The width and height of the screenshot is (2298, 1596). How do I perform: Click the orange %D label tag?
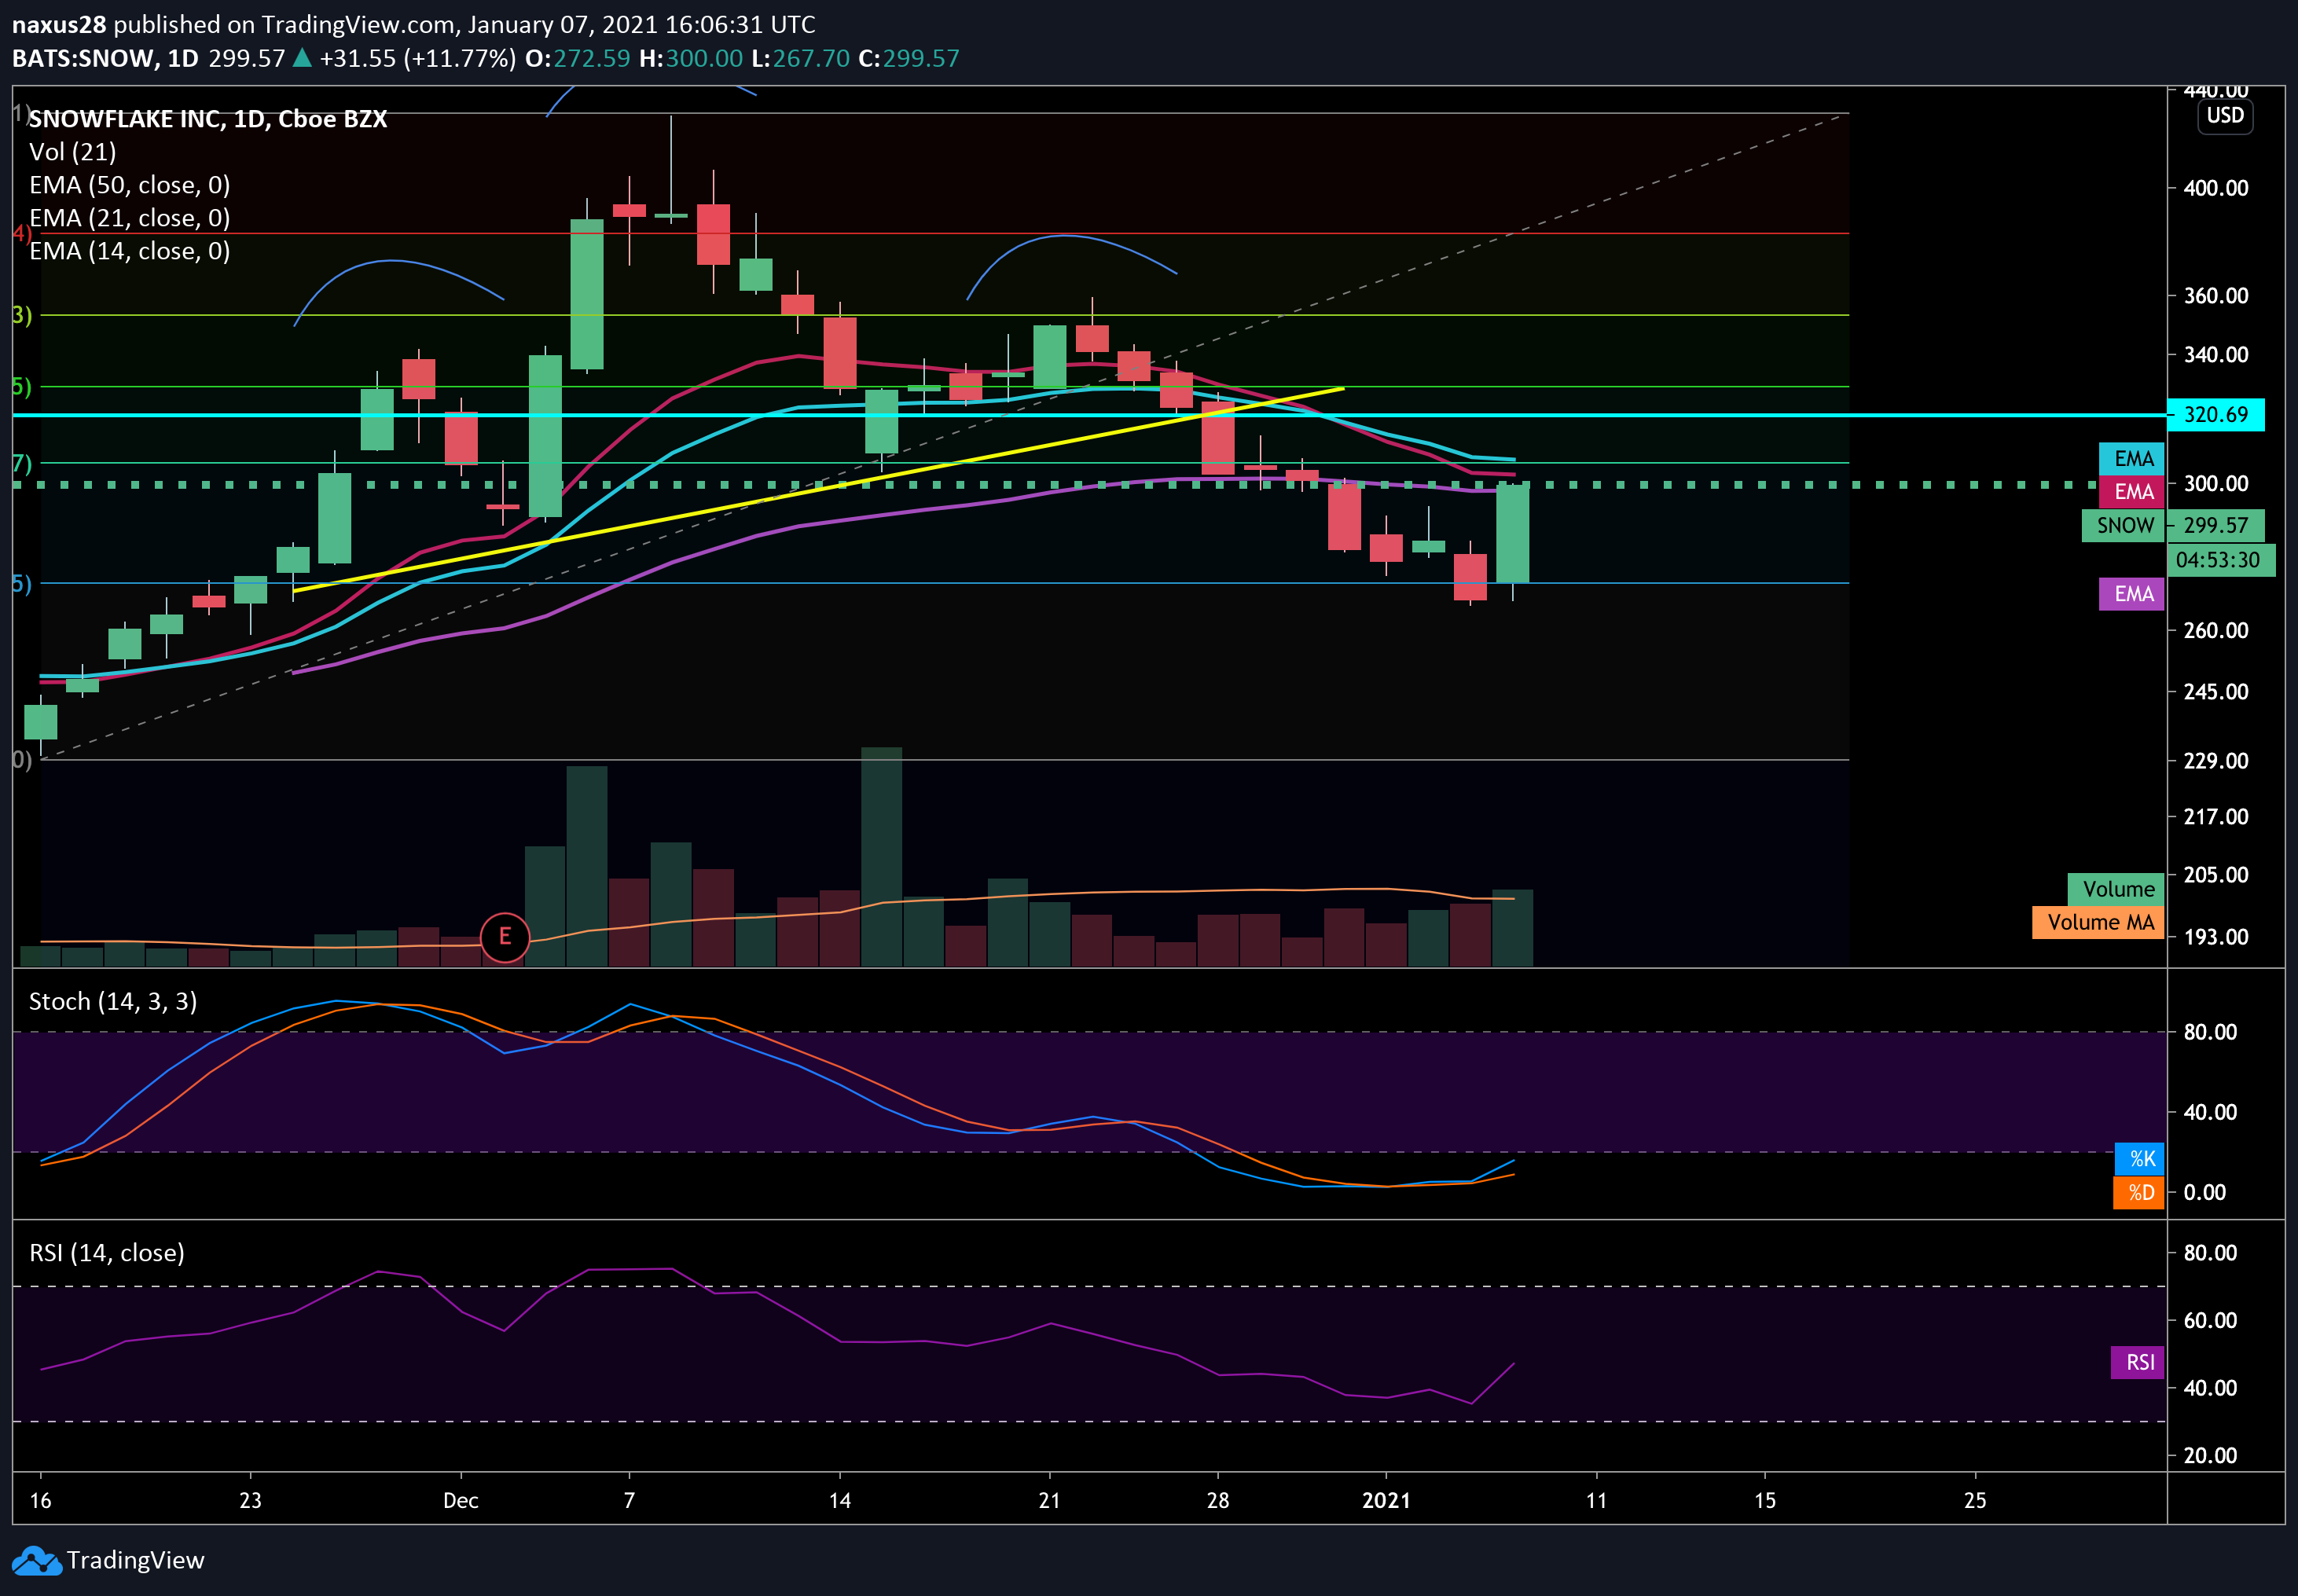click(x=2139, y=1192)
